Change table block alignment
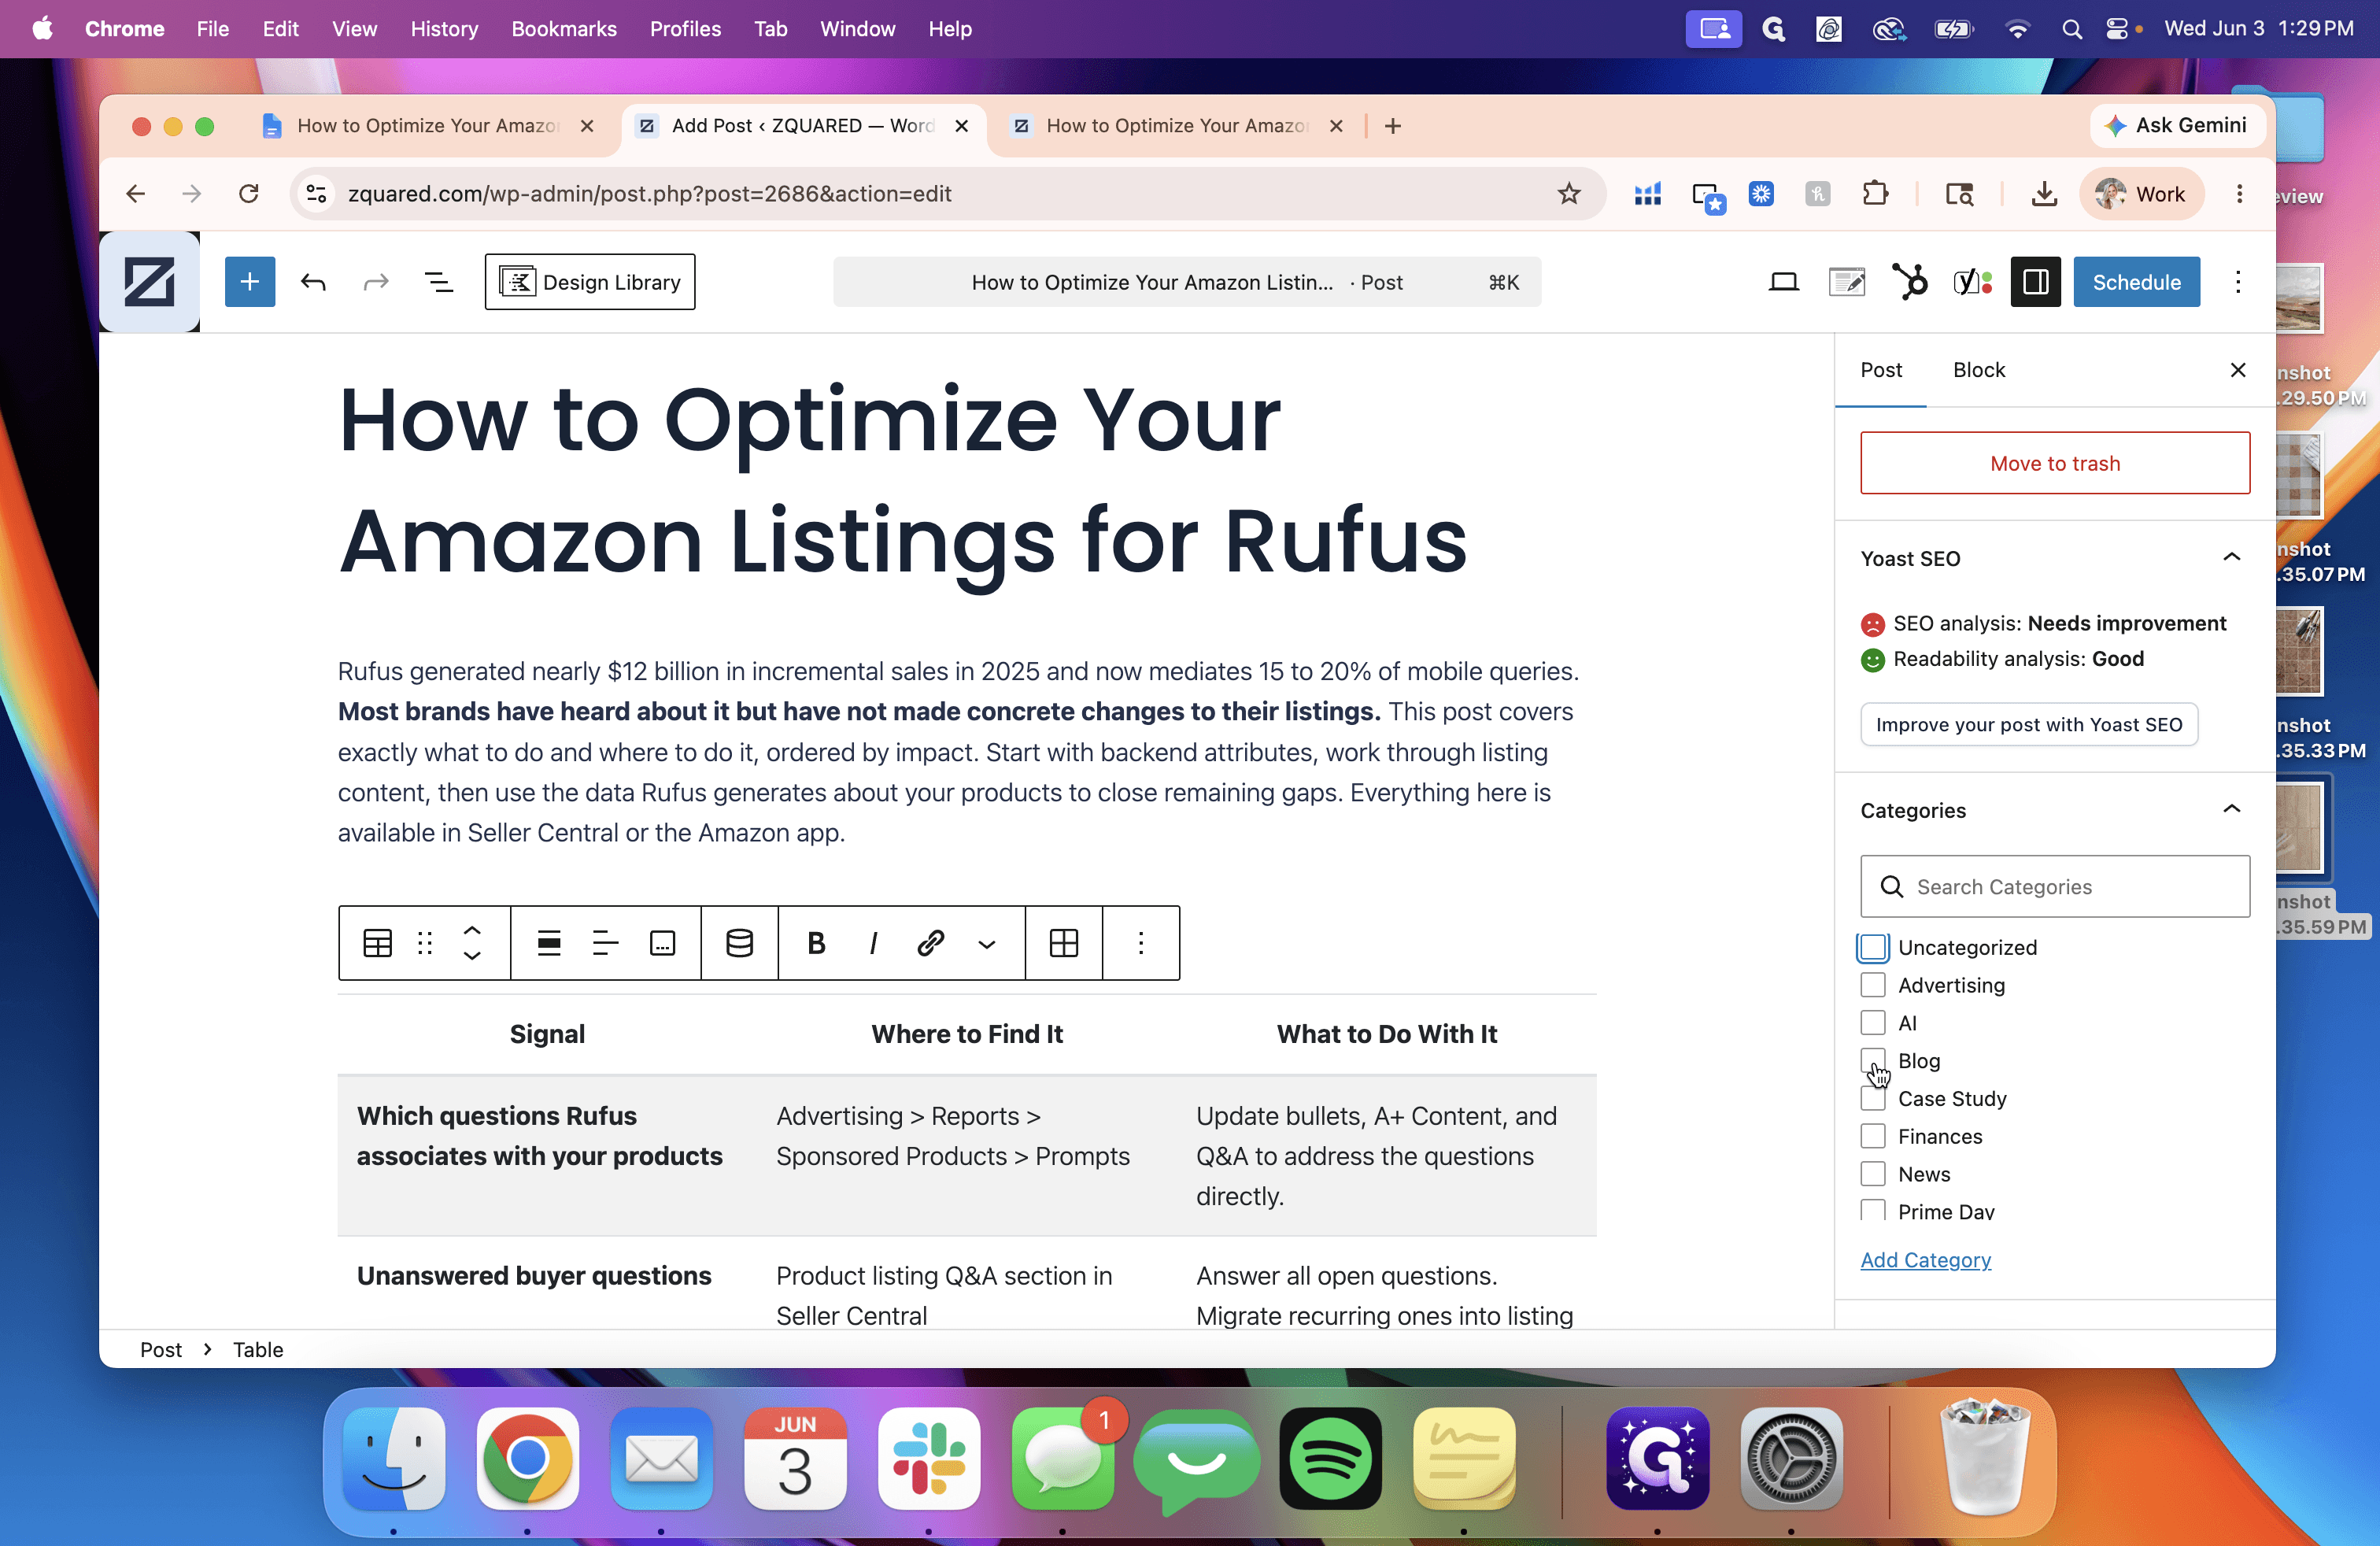 pyautogui.click(x=549, y=943)
